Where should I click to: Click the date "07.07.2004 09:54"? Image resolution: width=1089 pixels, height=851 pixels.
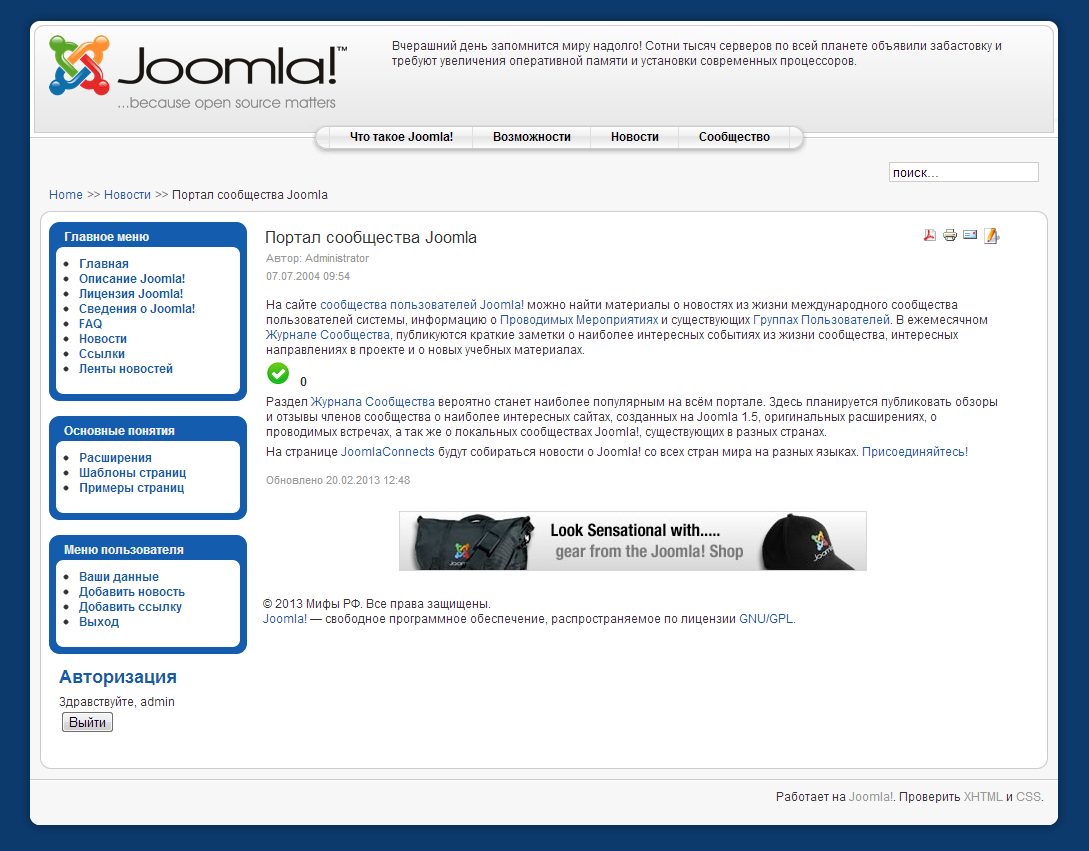point(308,276)
